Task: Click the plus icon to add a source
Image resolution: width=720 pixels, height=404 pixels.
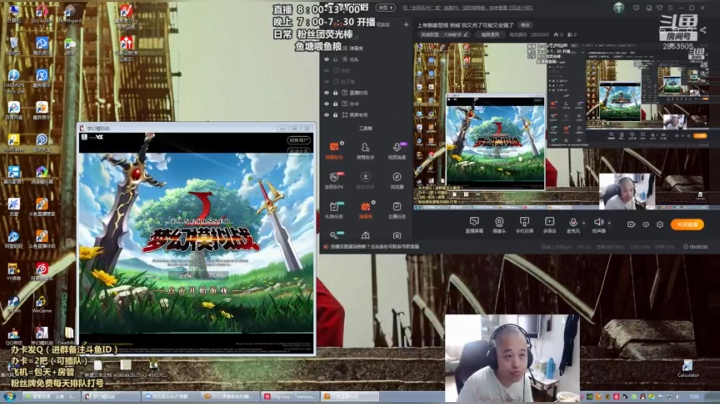Action: click(x=406, y=24)
